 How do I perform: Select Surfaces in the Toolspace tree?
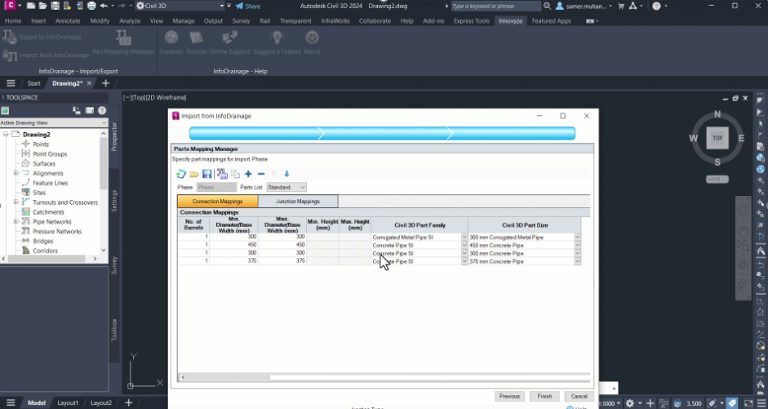point(44,163)
